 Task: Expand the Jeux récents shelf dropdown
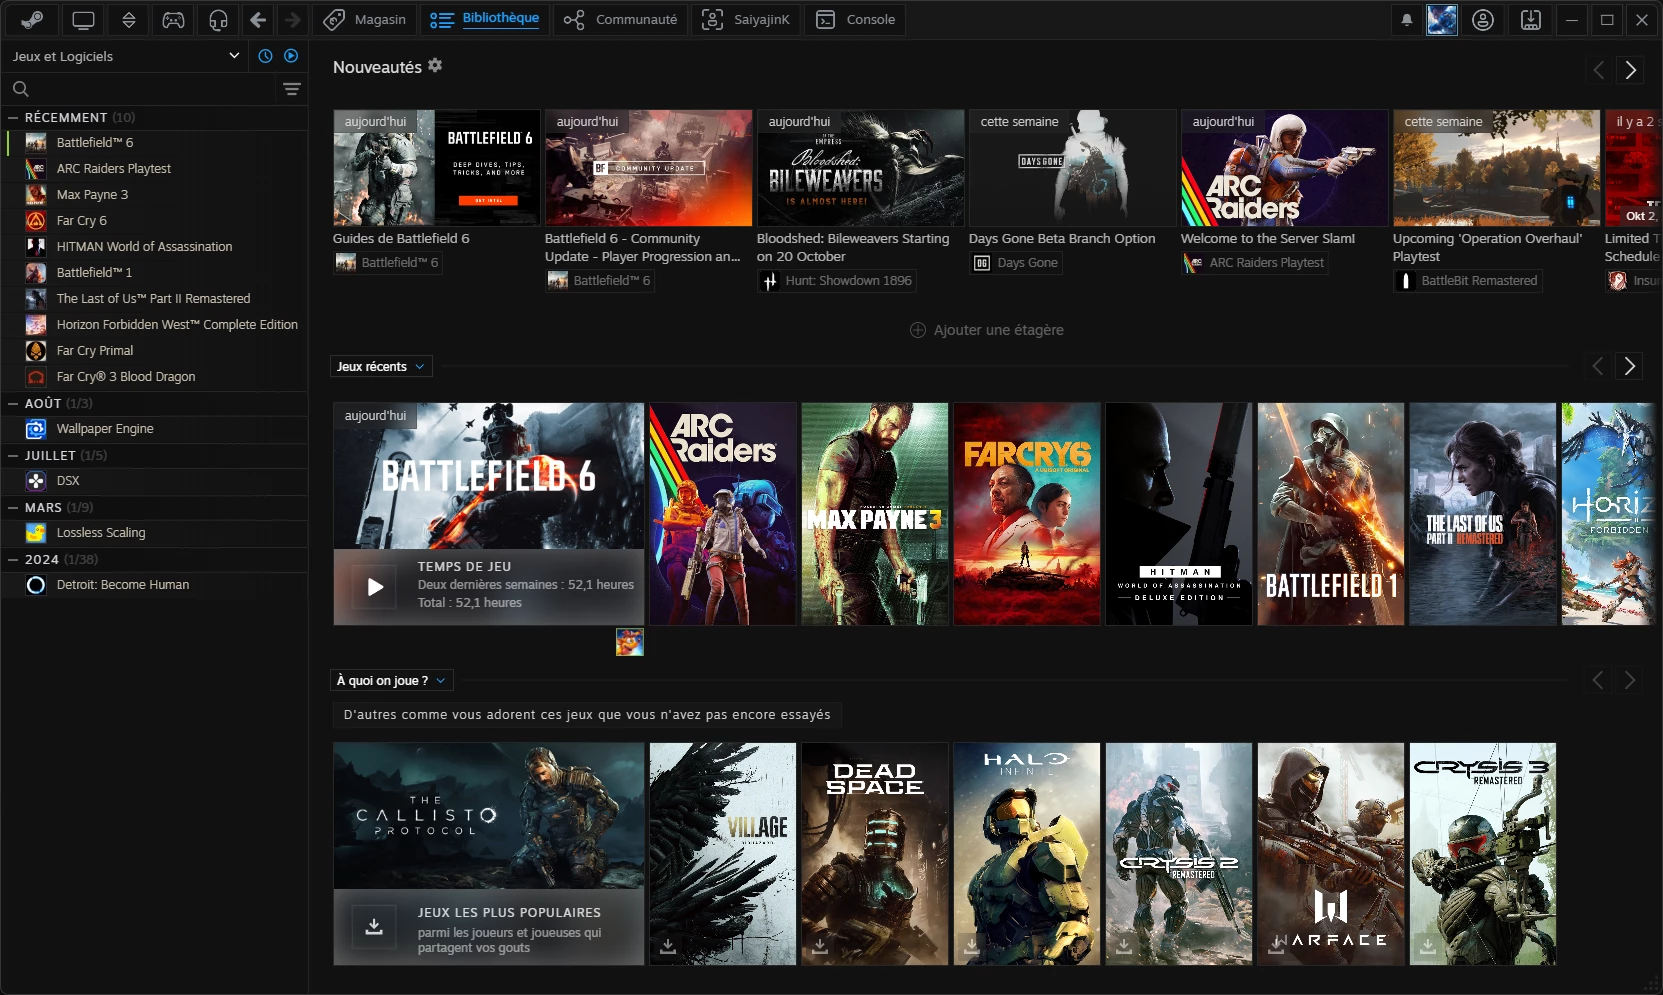381,367
